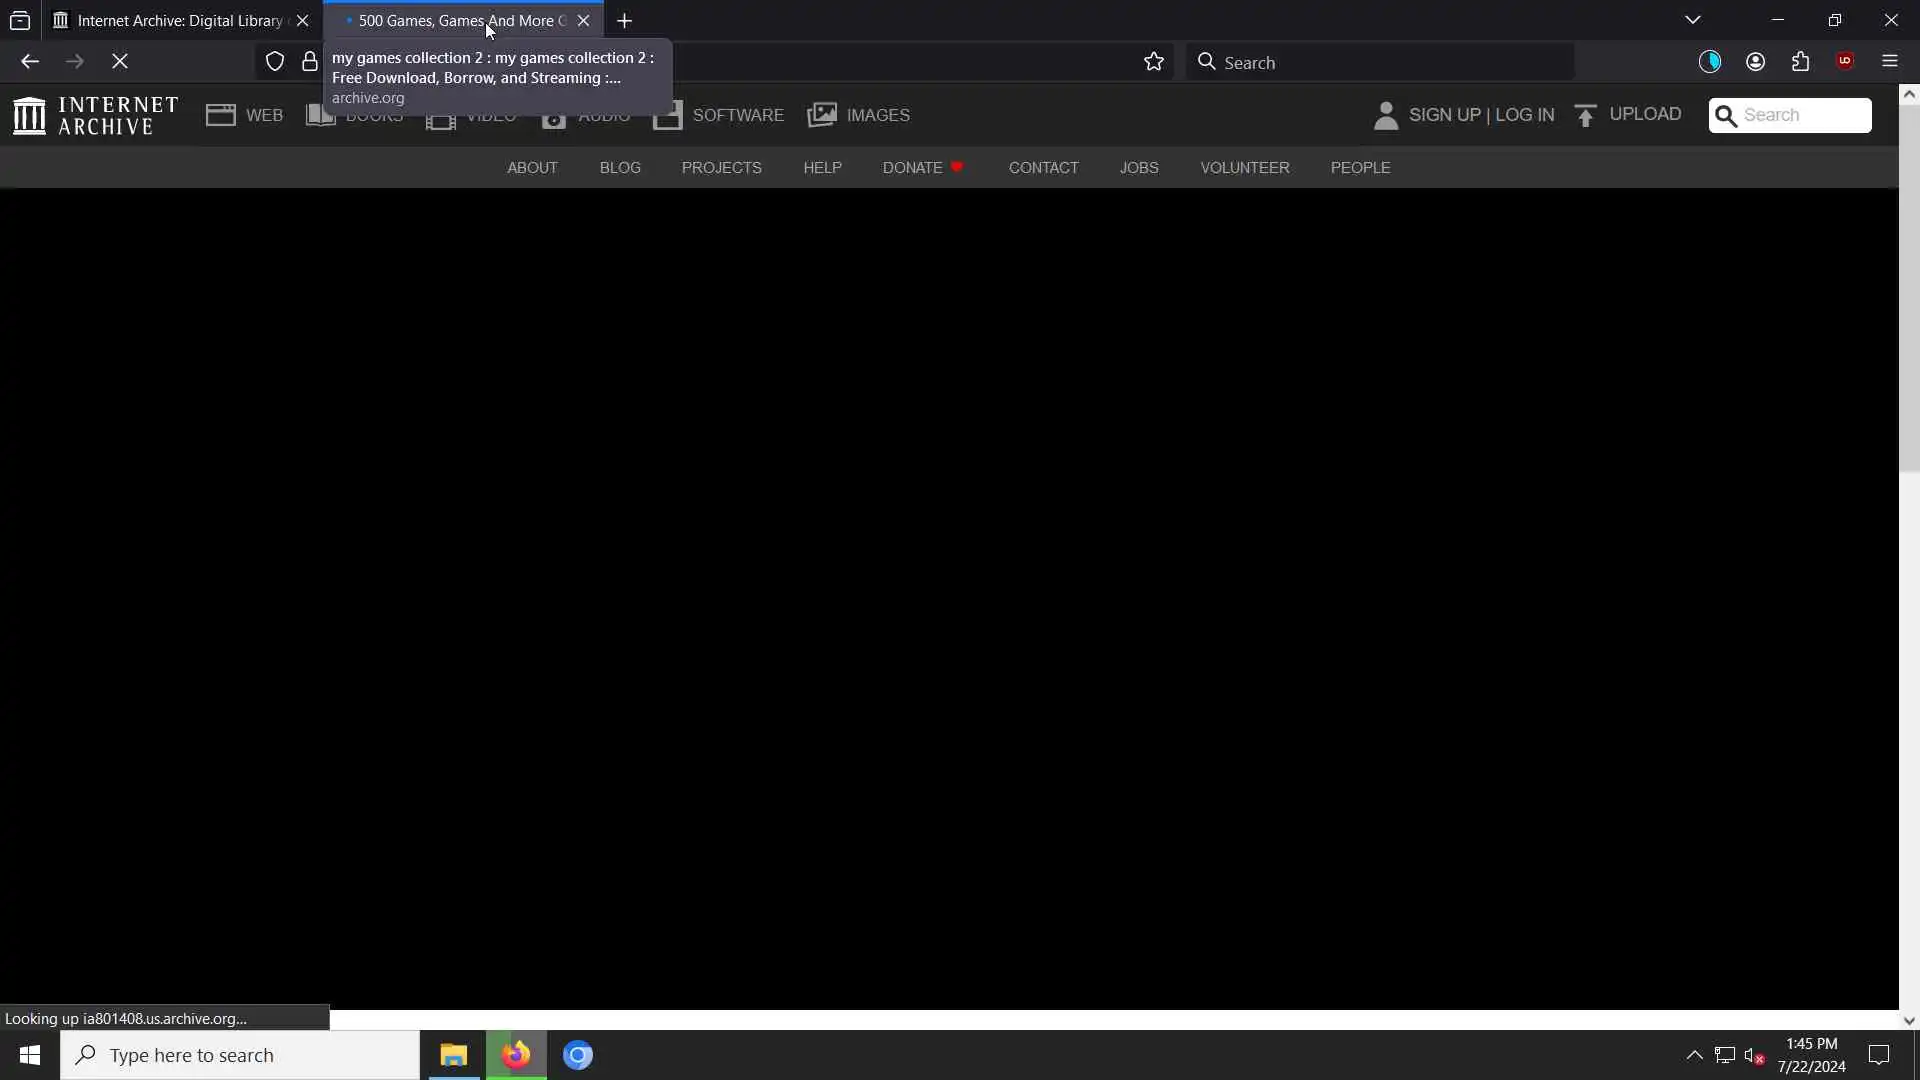The height and width of the screenshot is (1080, 1920).
Task: Stop loading the page
Action: coord(120,62)
